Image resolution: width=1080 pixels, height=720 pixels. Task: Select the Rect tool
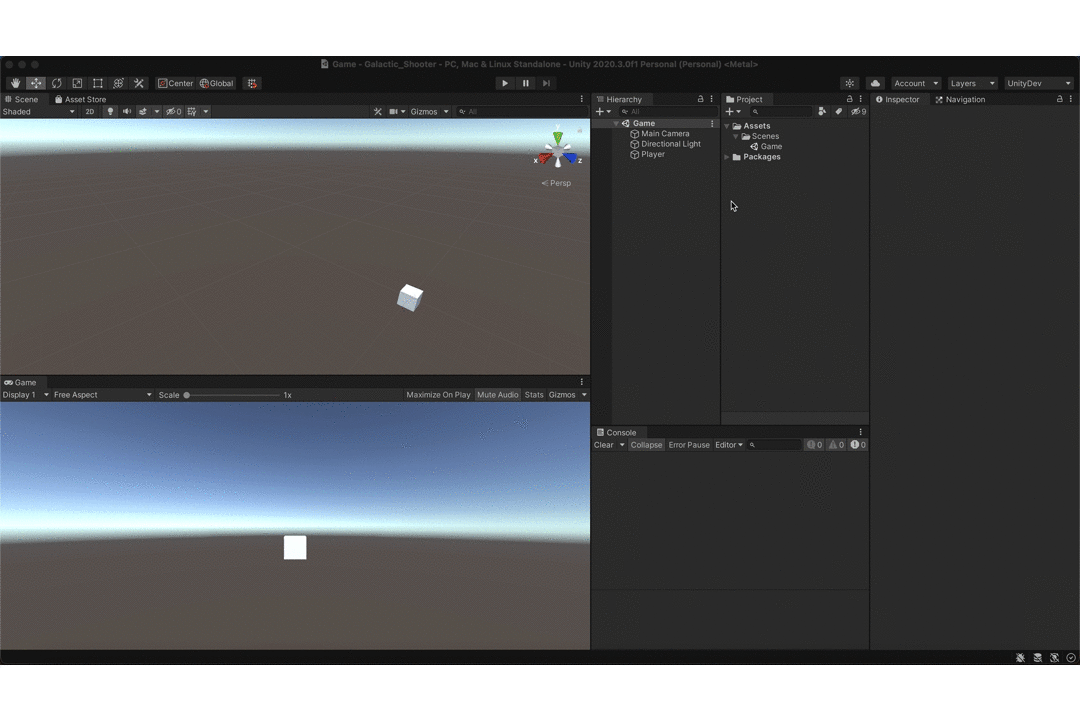coord(98,83)
